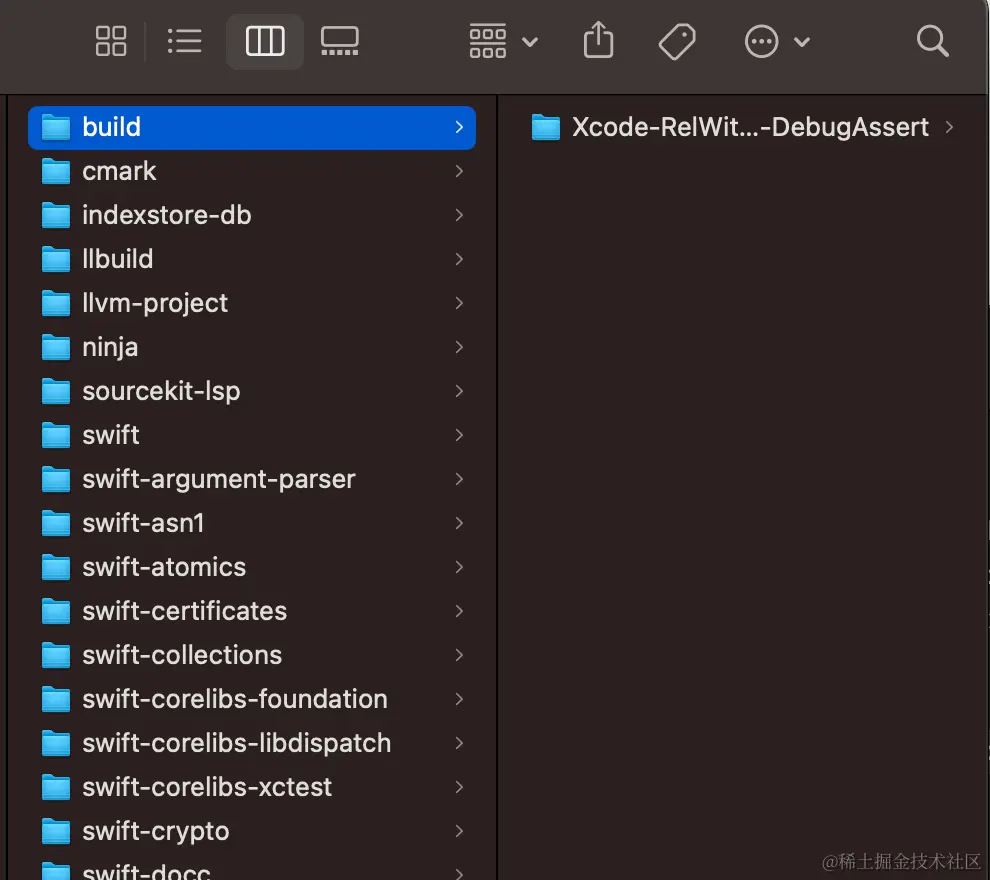
Task: Select the swift-collections folder
Action: click(x=252, y=655)
